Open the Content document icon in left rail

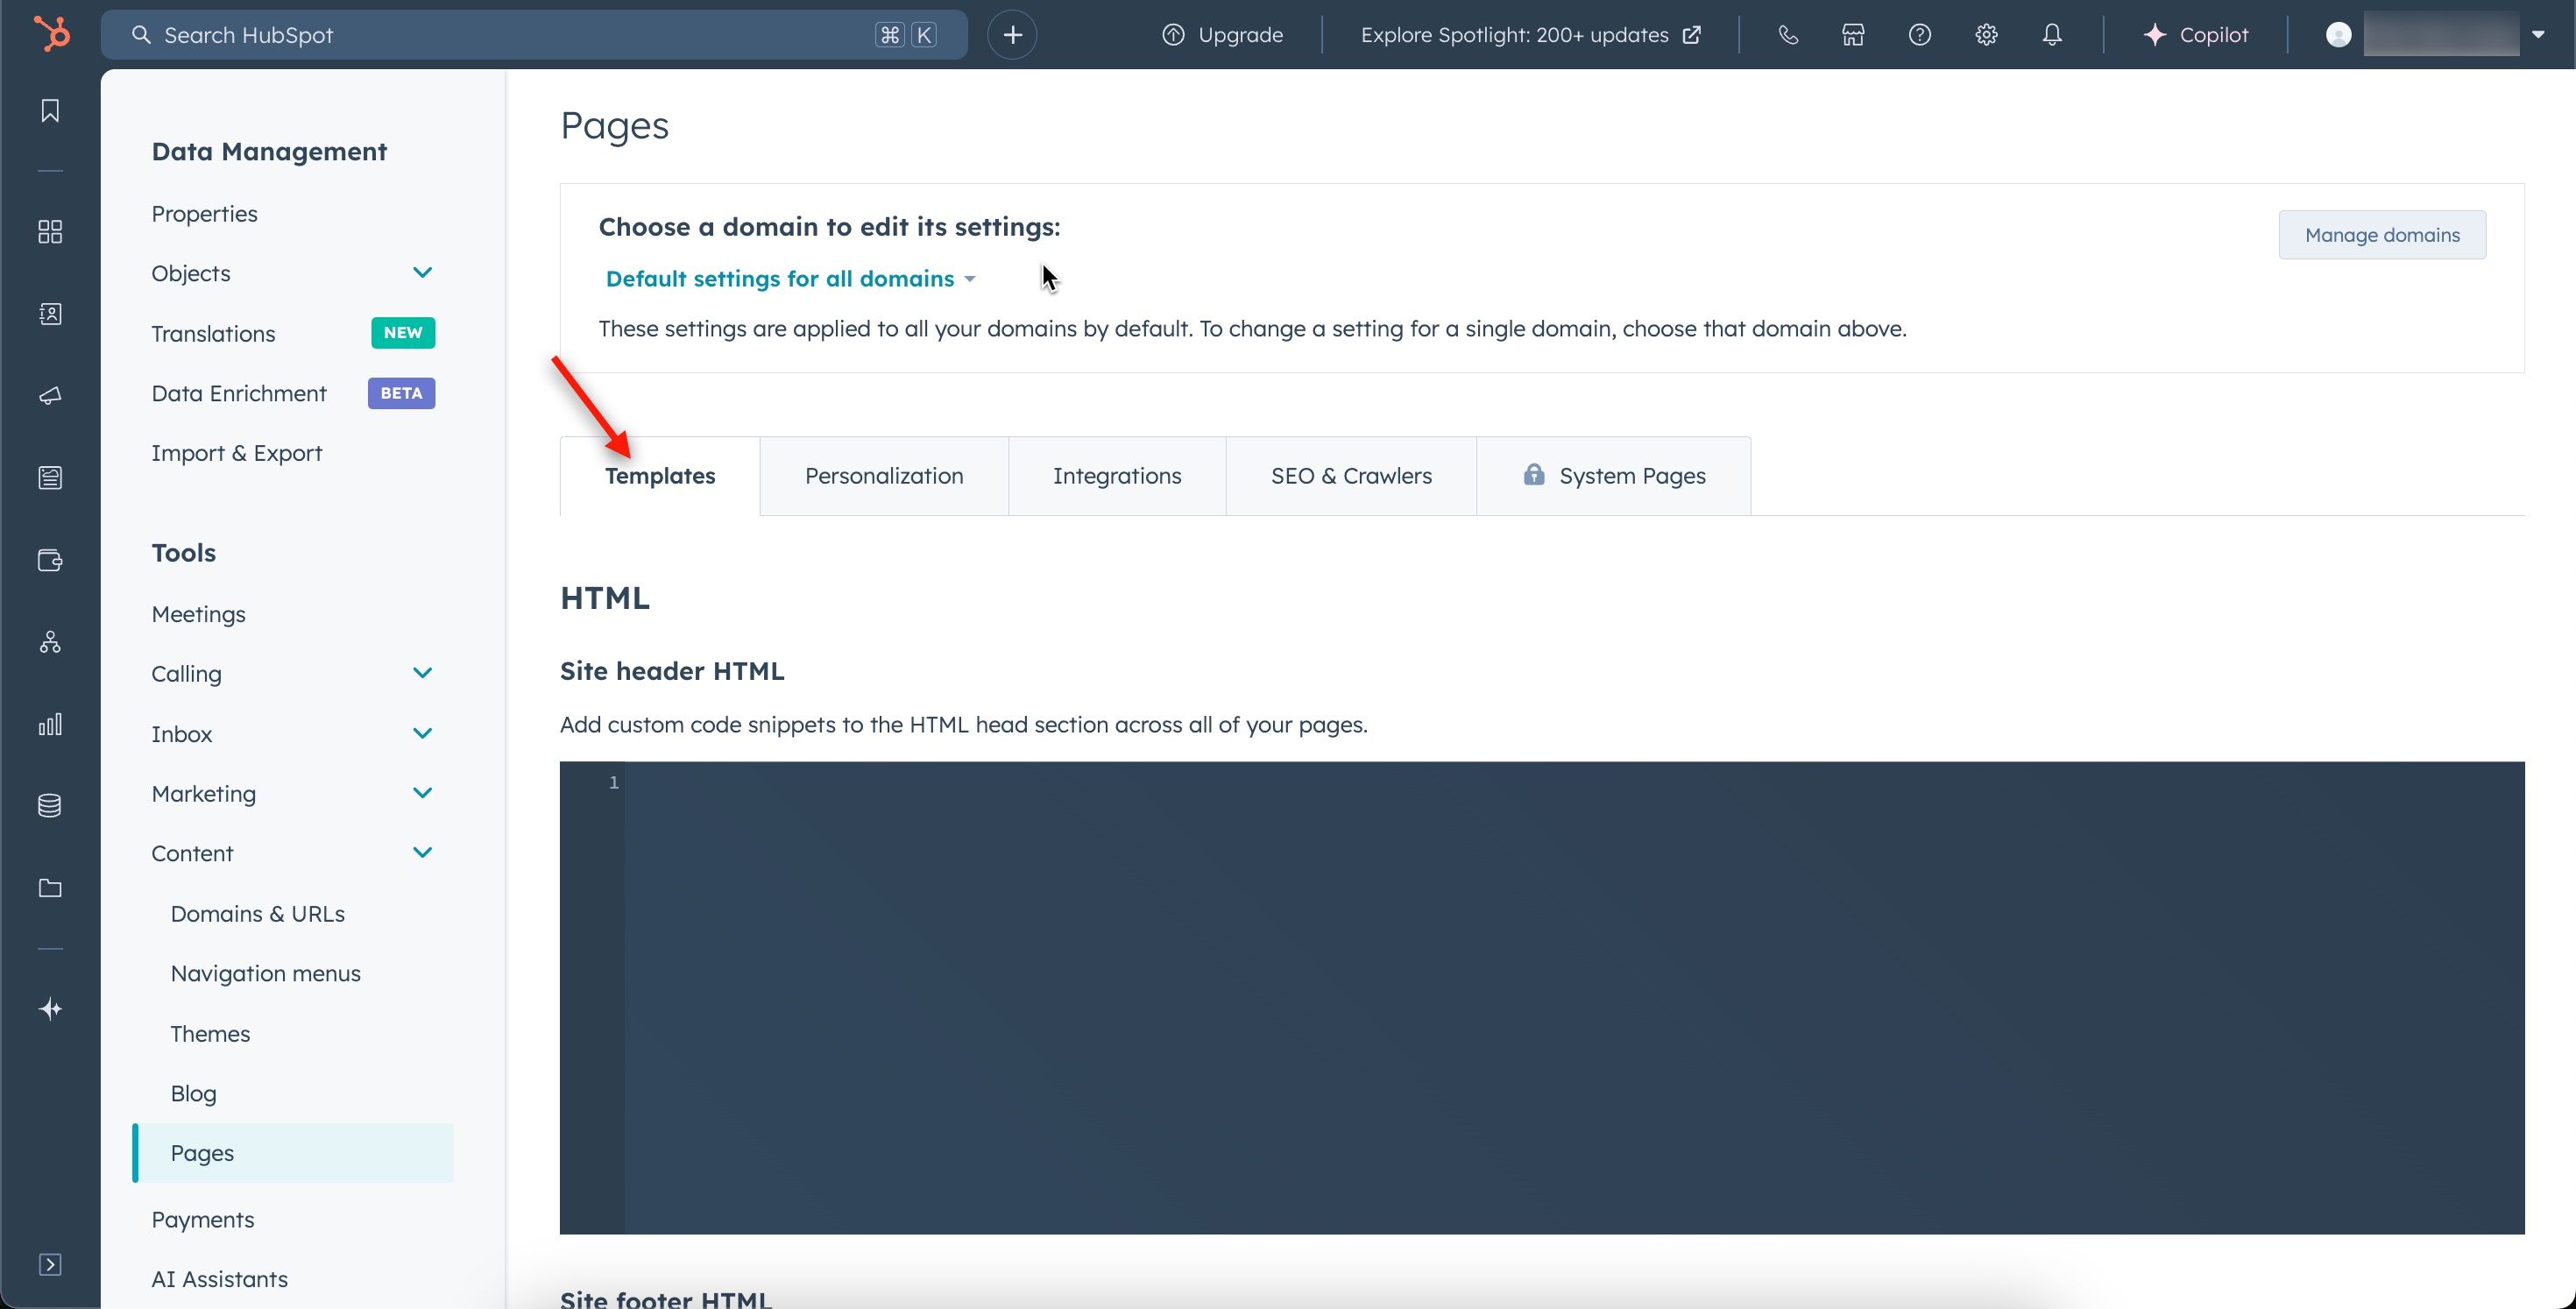(50, 478)
